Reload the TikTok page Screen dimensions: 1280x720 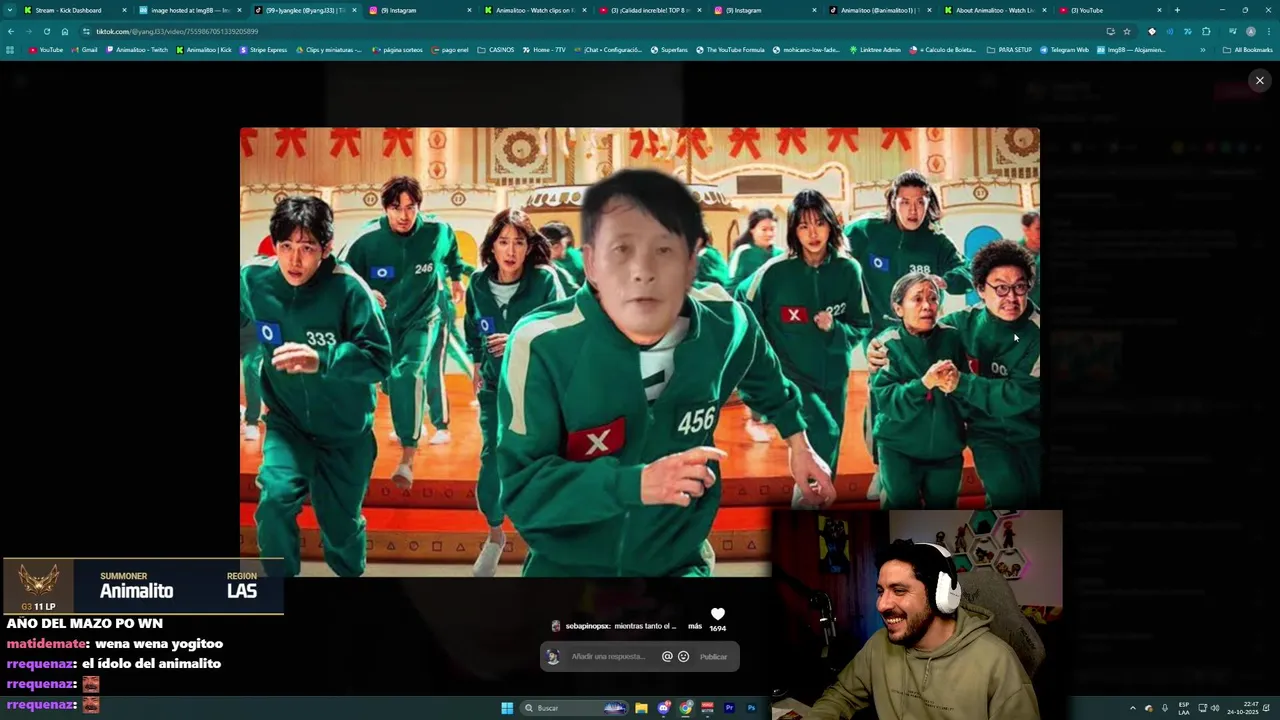tap(46, 31)
